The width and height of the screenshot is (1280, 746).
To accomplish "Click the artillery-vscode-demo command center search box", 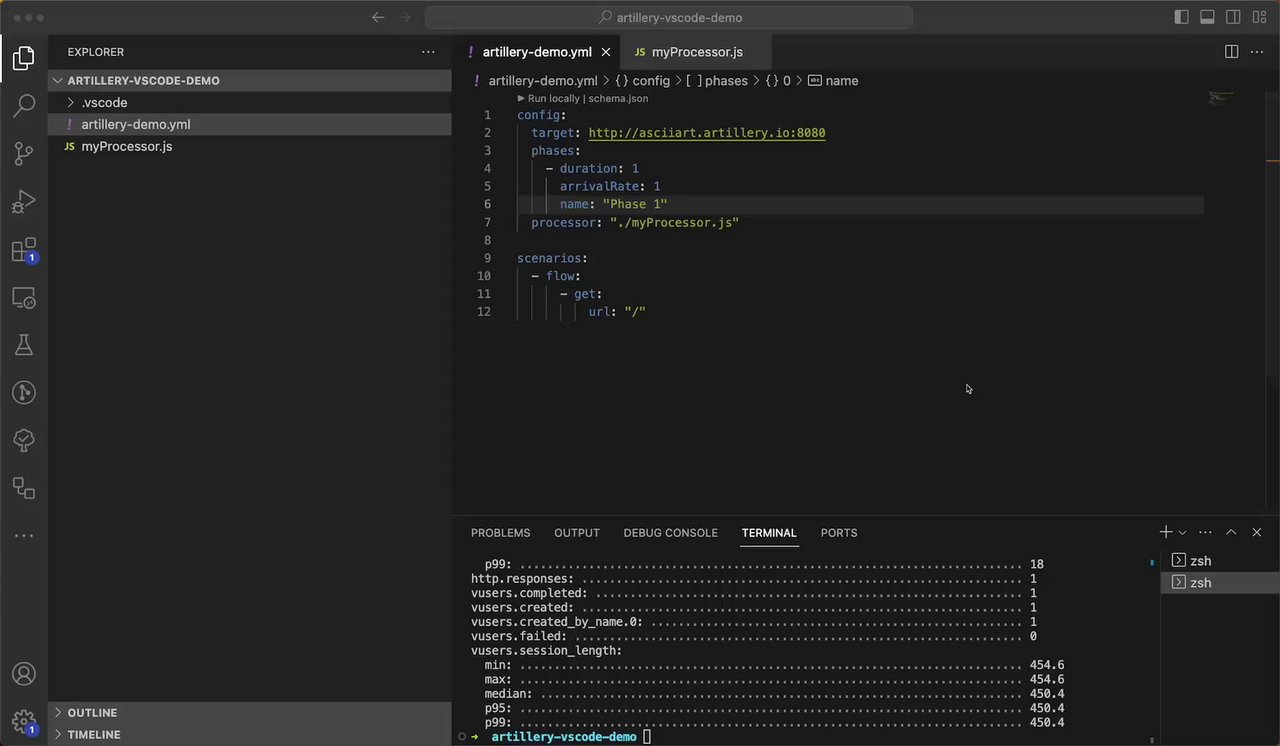I will [668, 17].
